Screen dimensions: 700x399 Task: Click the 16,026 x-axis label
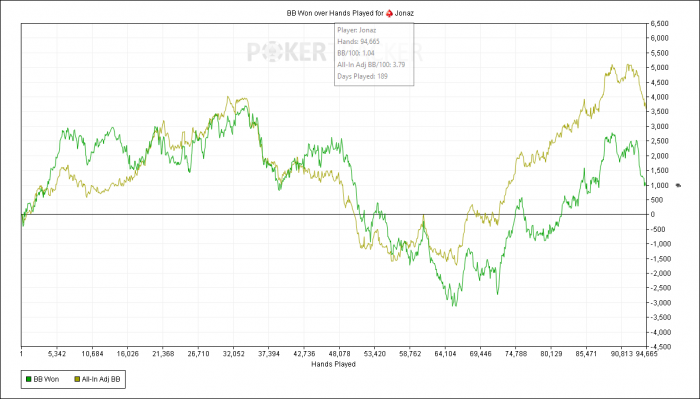(x=127, y=354)
